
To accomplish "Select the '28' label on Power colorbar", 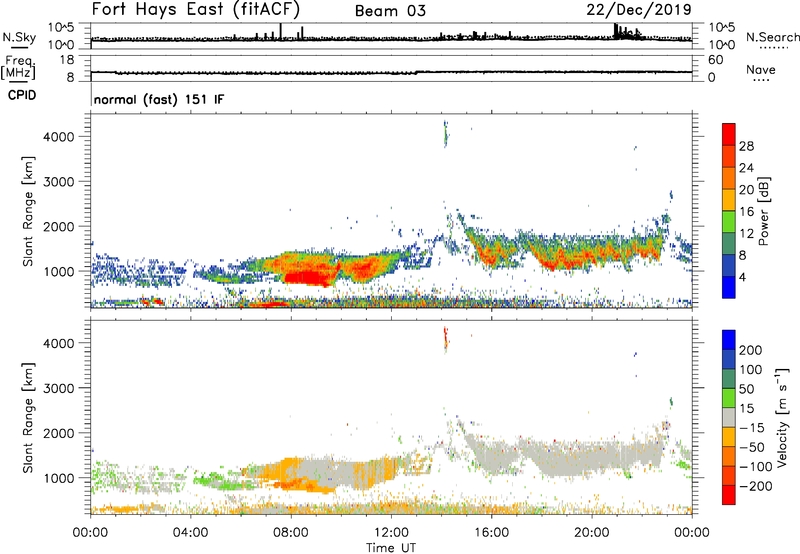I will click(746, 146).
